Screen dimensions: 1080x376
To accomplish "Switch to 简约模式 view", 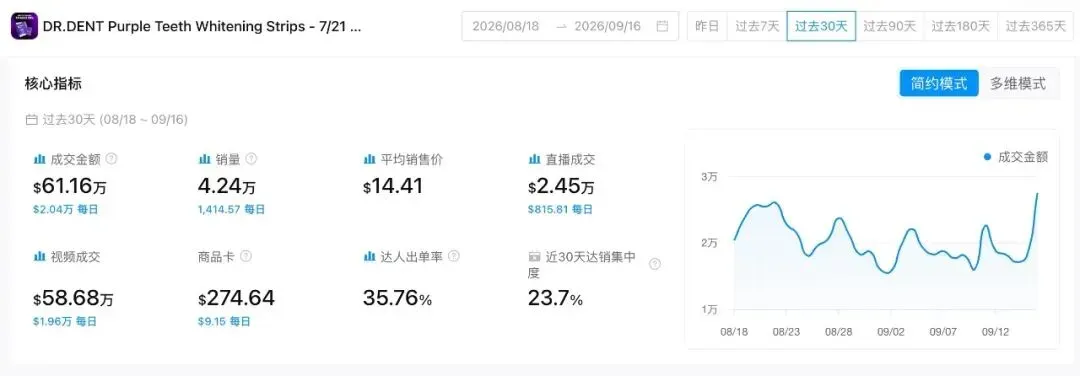I will [x=939, y=83].
